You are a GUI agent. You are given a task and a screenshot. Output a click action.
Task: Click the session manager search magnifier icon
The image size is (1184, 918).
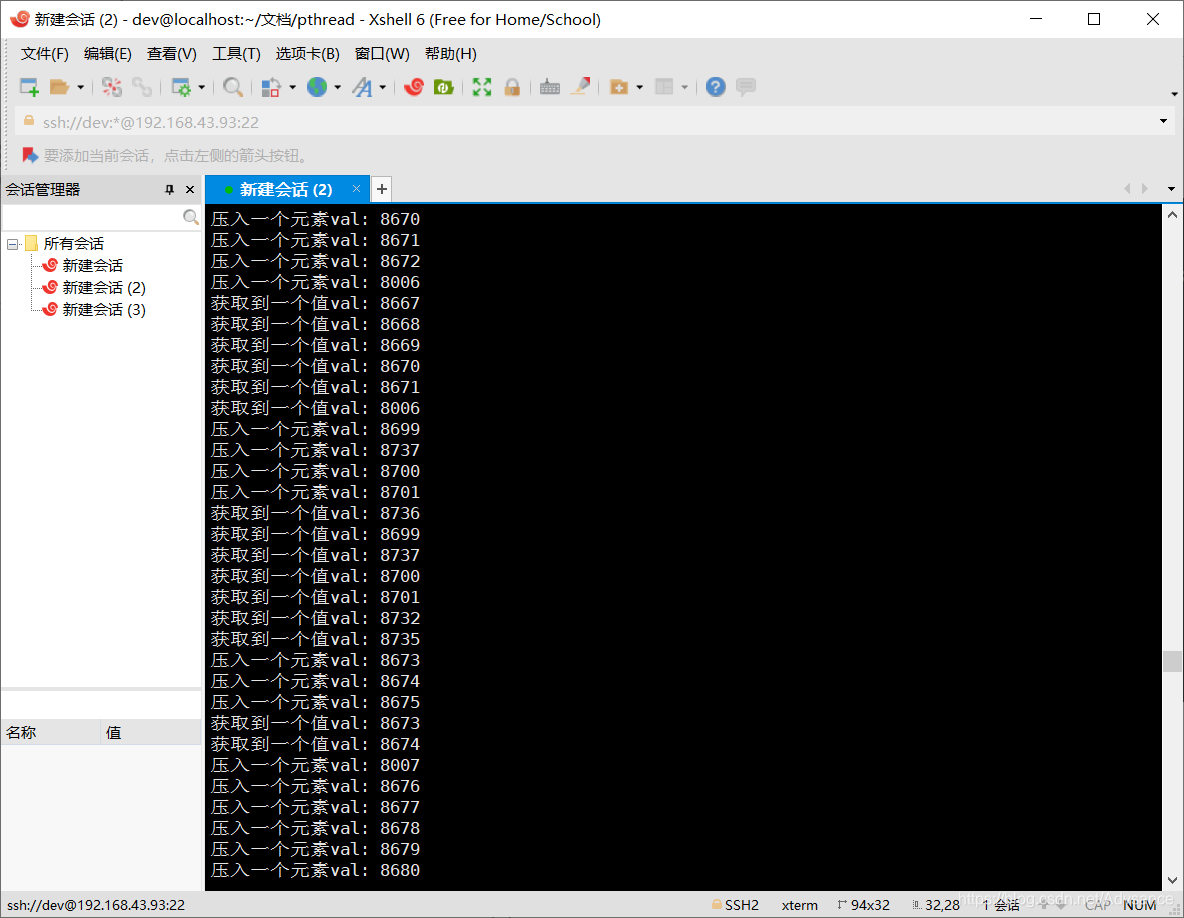pos(191,217)
